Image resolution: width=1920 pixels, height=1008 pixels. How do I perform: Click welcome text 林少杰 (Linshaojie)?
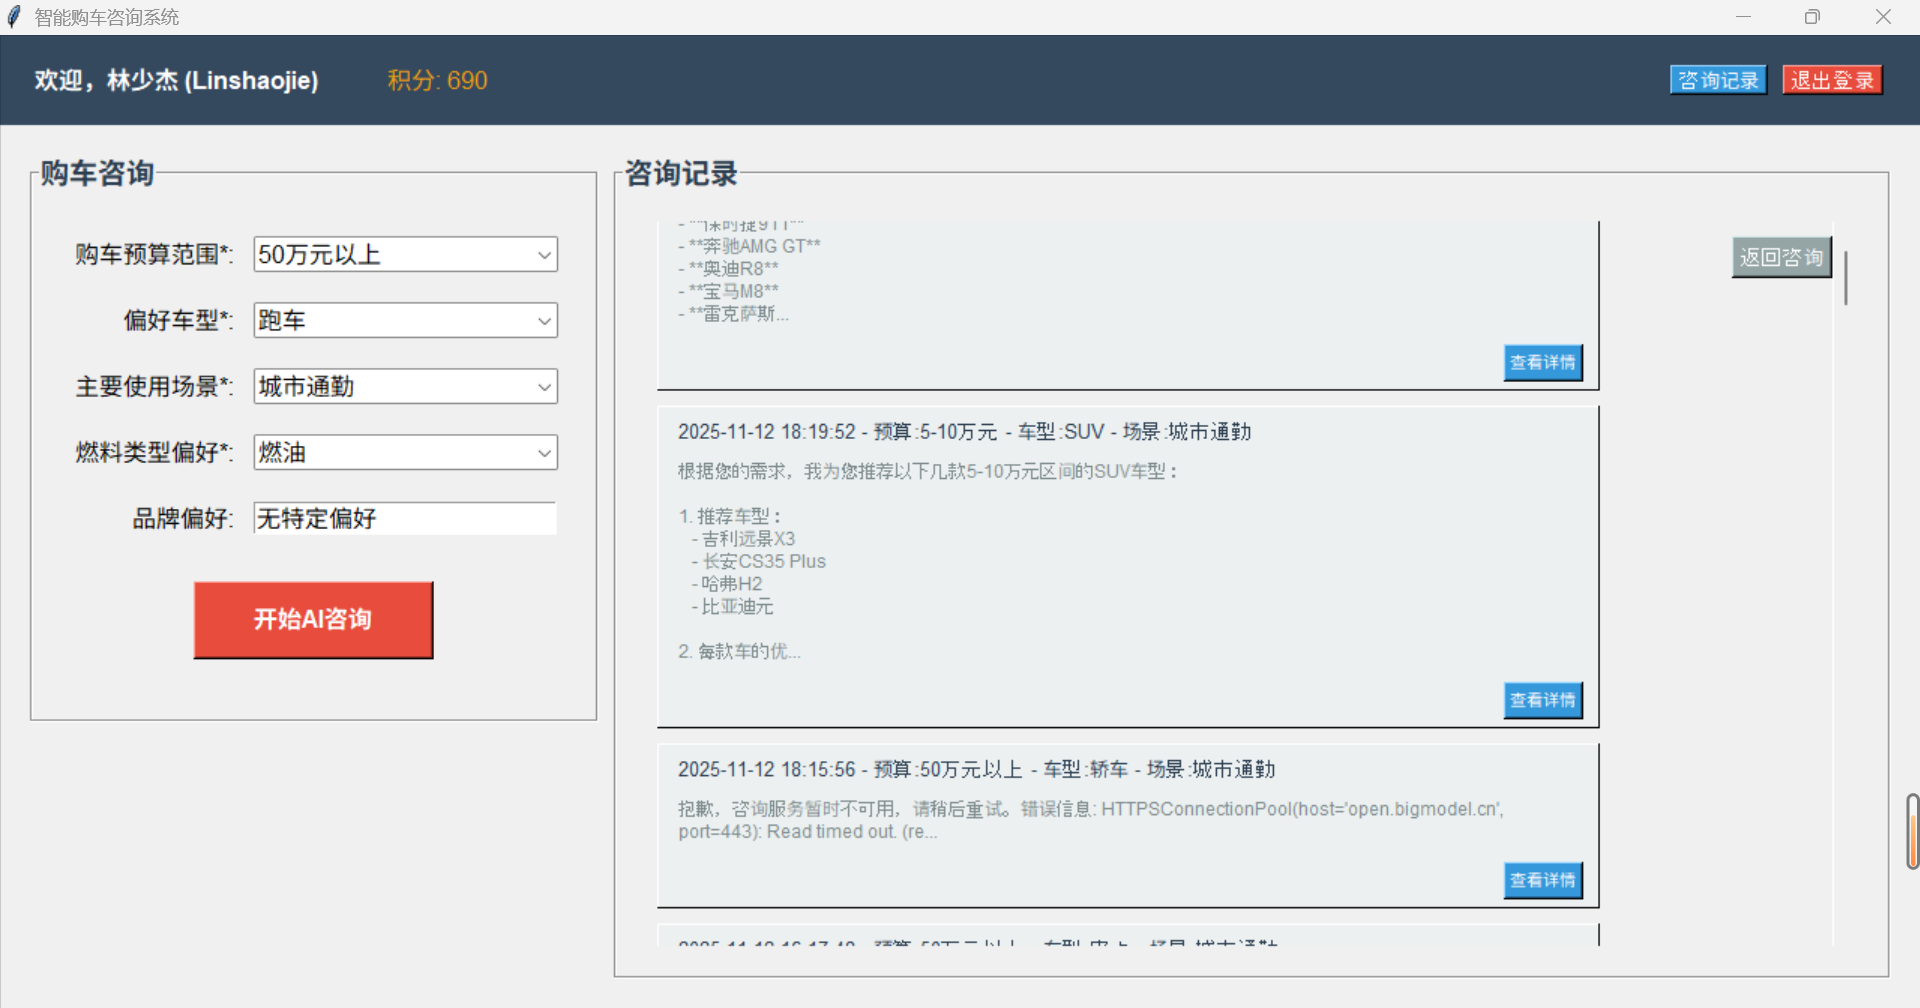(212, 80)
